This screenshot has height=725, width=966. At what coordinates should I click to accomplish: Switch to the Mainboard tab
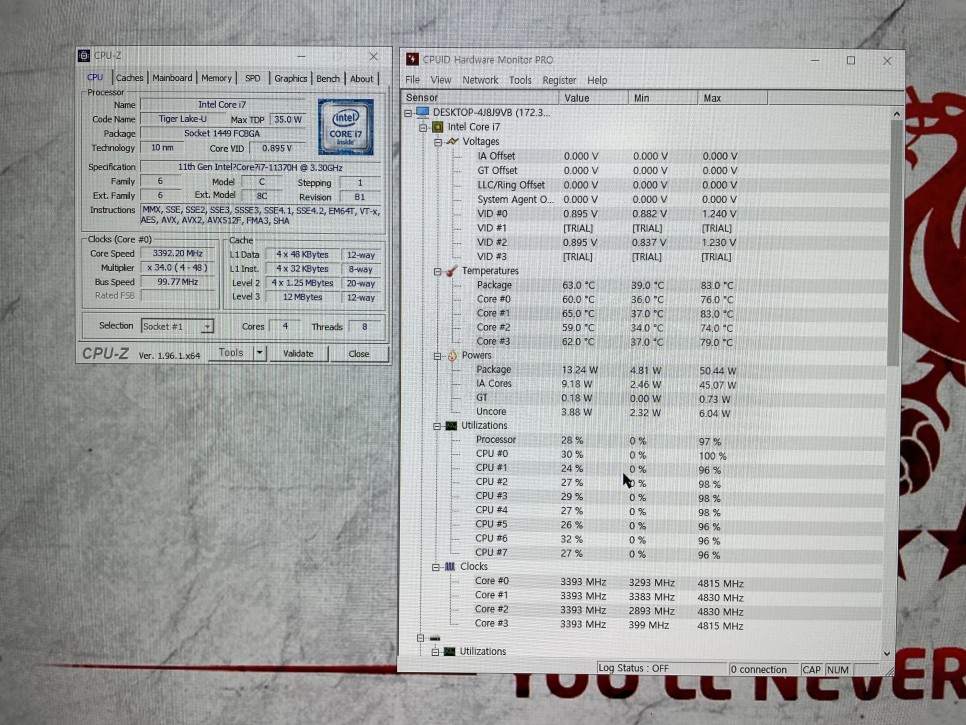pos(172,78)
